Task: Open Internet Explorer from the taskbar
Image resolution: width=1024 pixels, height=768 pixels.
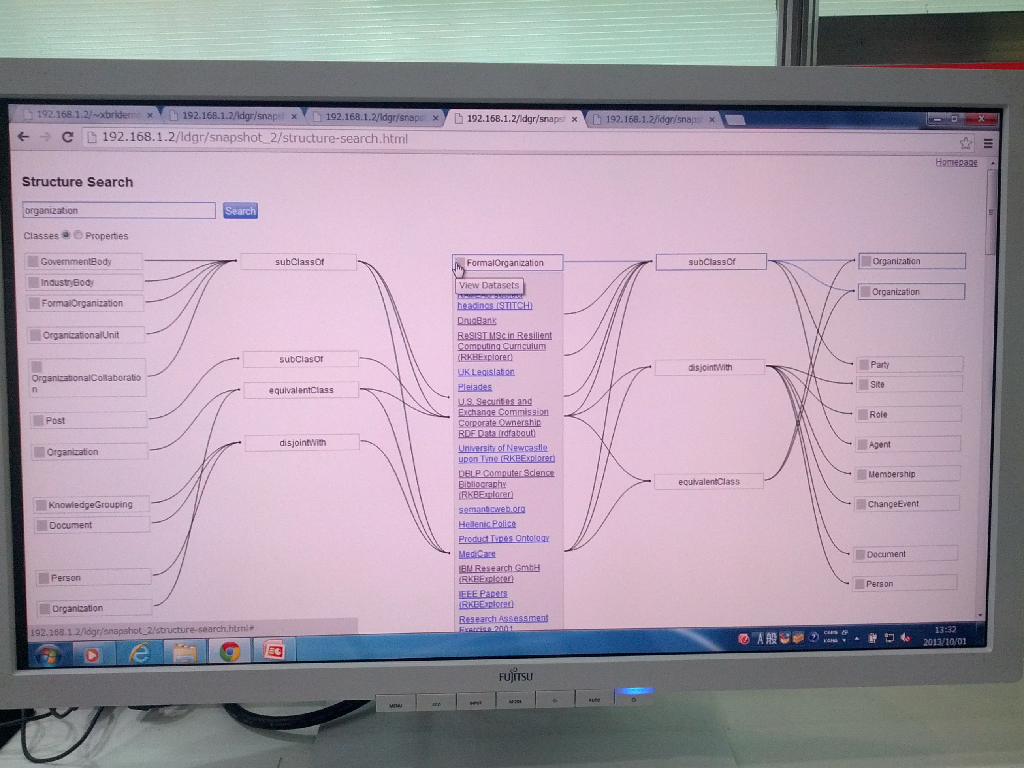Action: tap(139, 653)
